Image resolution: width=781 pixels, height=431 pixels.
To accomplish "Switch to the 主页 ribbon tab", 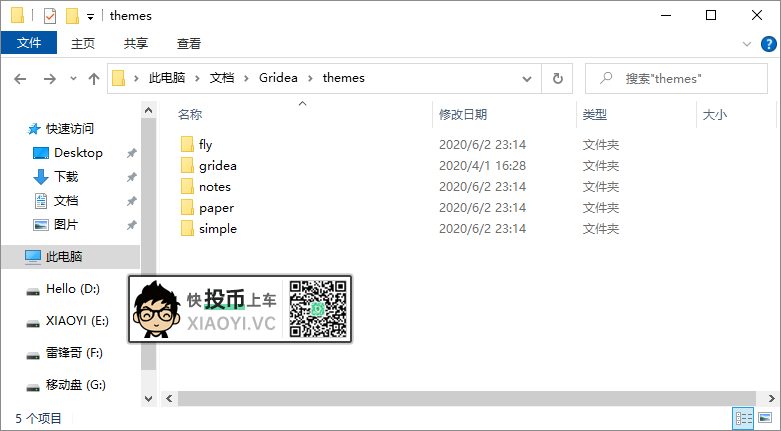I will (x=83, y=43).
